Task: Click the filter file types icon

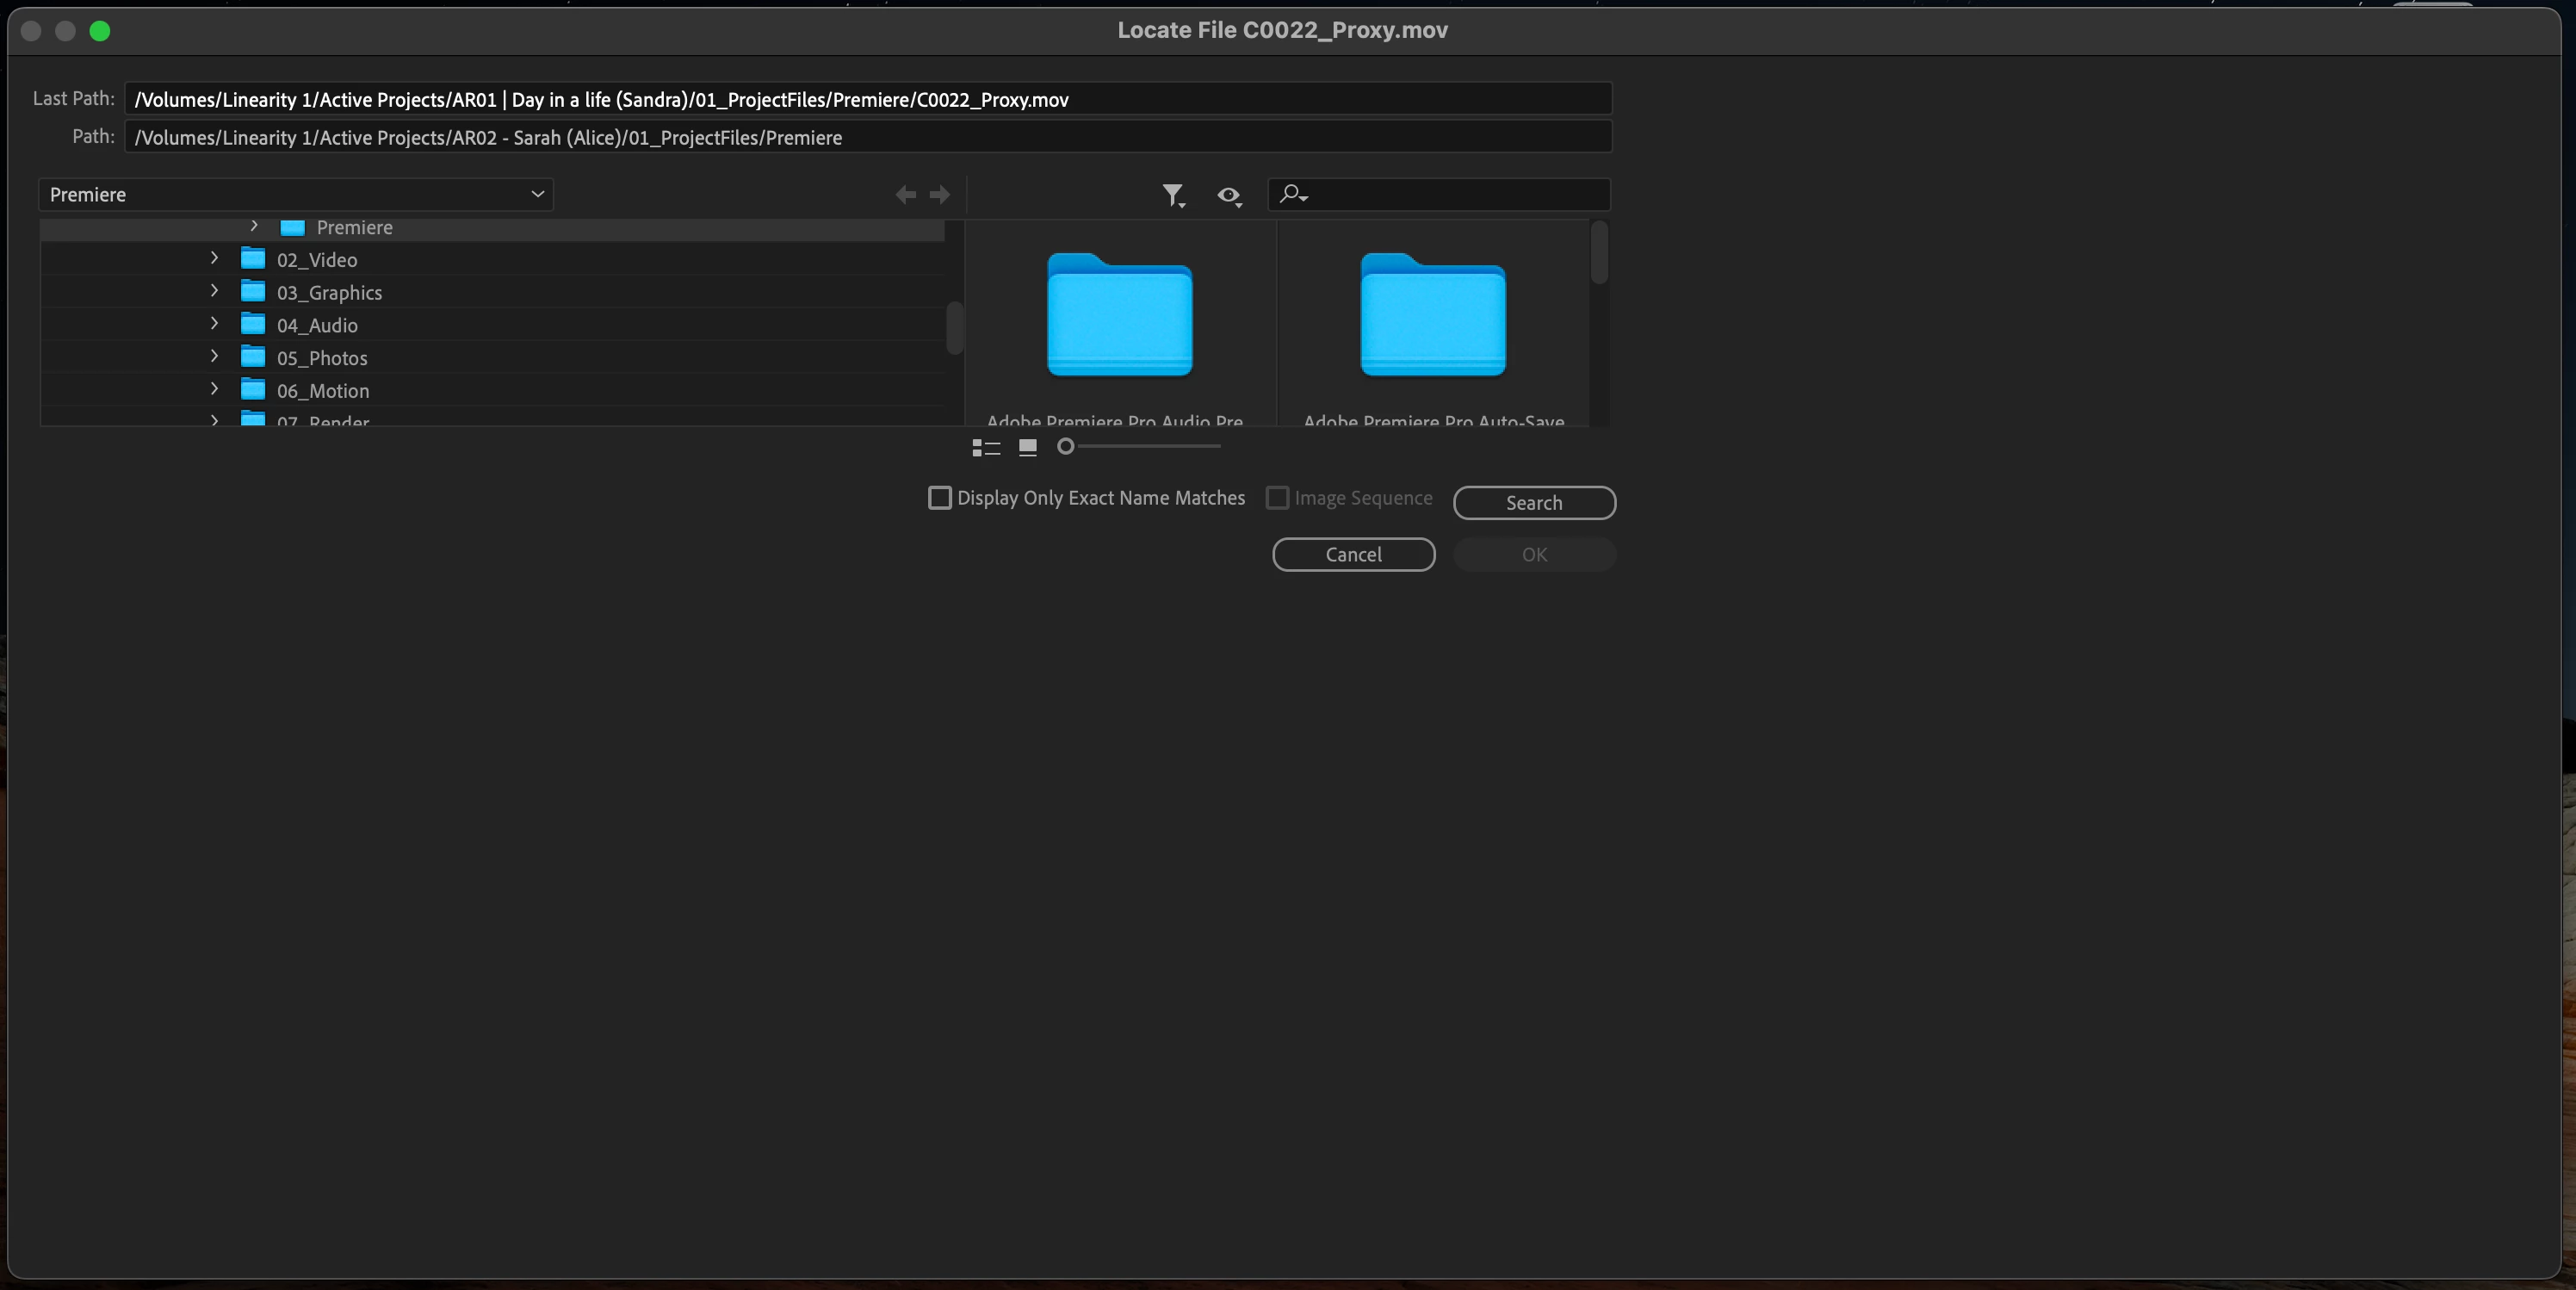Action: [x=1172, y=195]
